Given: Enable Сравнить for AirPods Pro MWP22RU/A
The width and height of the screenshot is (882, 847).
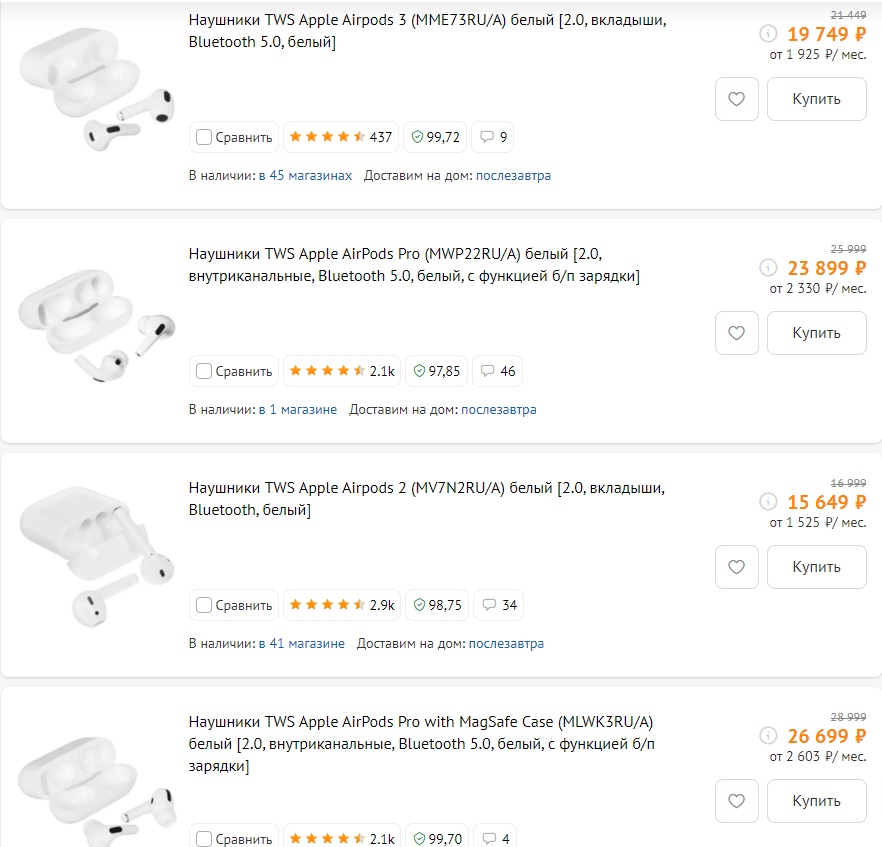Looking at the screenshot, I should click(x=204, y=371).
